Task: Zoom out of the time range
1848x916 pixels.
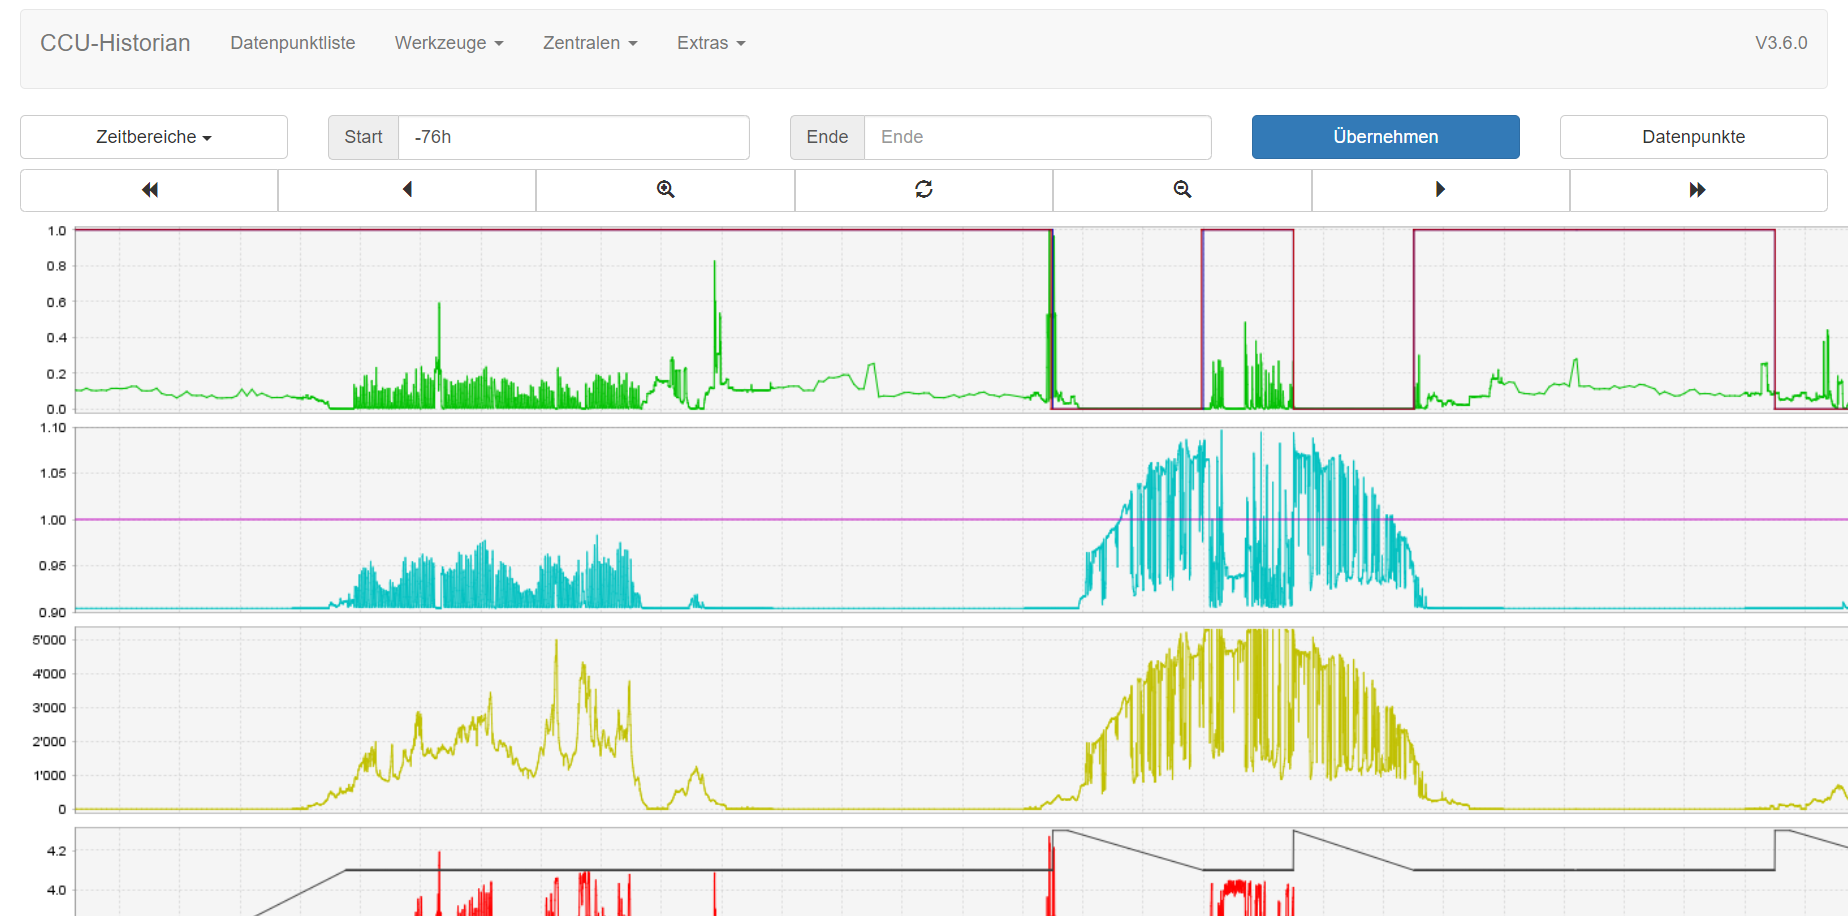Action: coord(1182,190)
